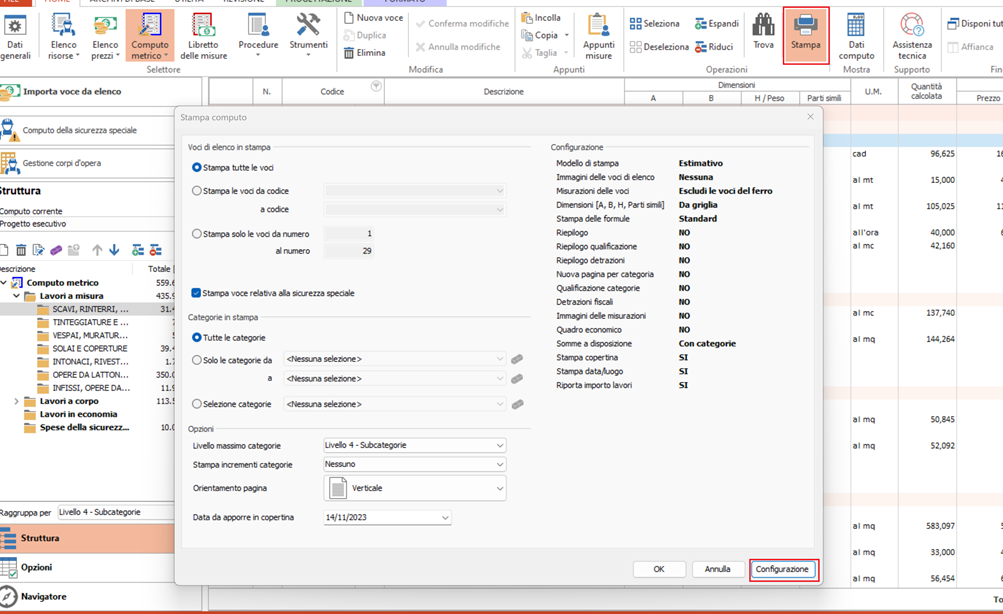Screen dimensions: 1003x614
Task: Select the Computo metrico ribbon button
Action: point(150,37)
